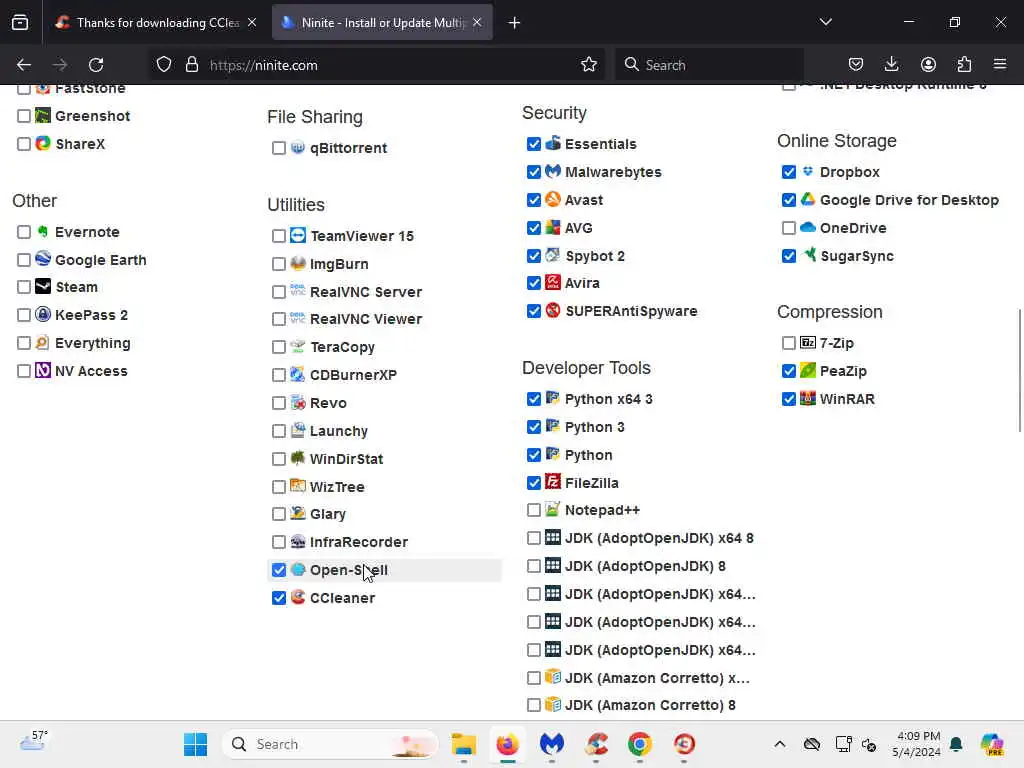Check the qBittorrent checkbox
Image resolution: width=1024 pixels, height=768 pixels.
pos(279,148)
